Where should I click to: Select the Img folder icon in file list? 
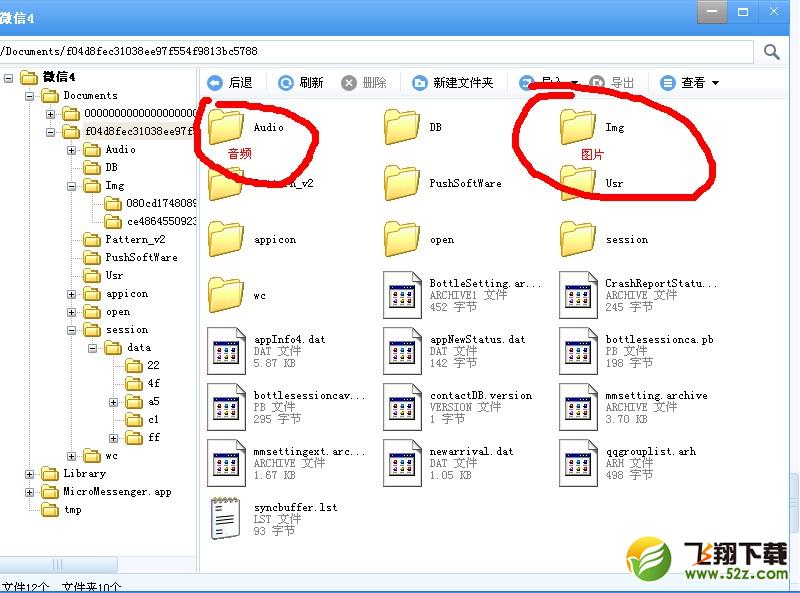click(577, 127)
